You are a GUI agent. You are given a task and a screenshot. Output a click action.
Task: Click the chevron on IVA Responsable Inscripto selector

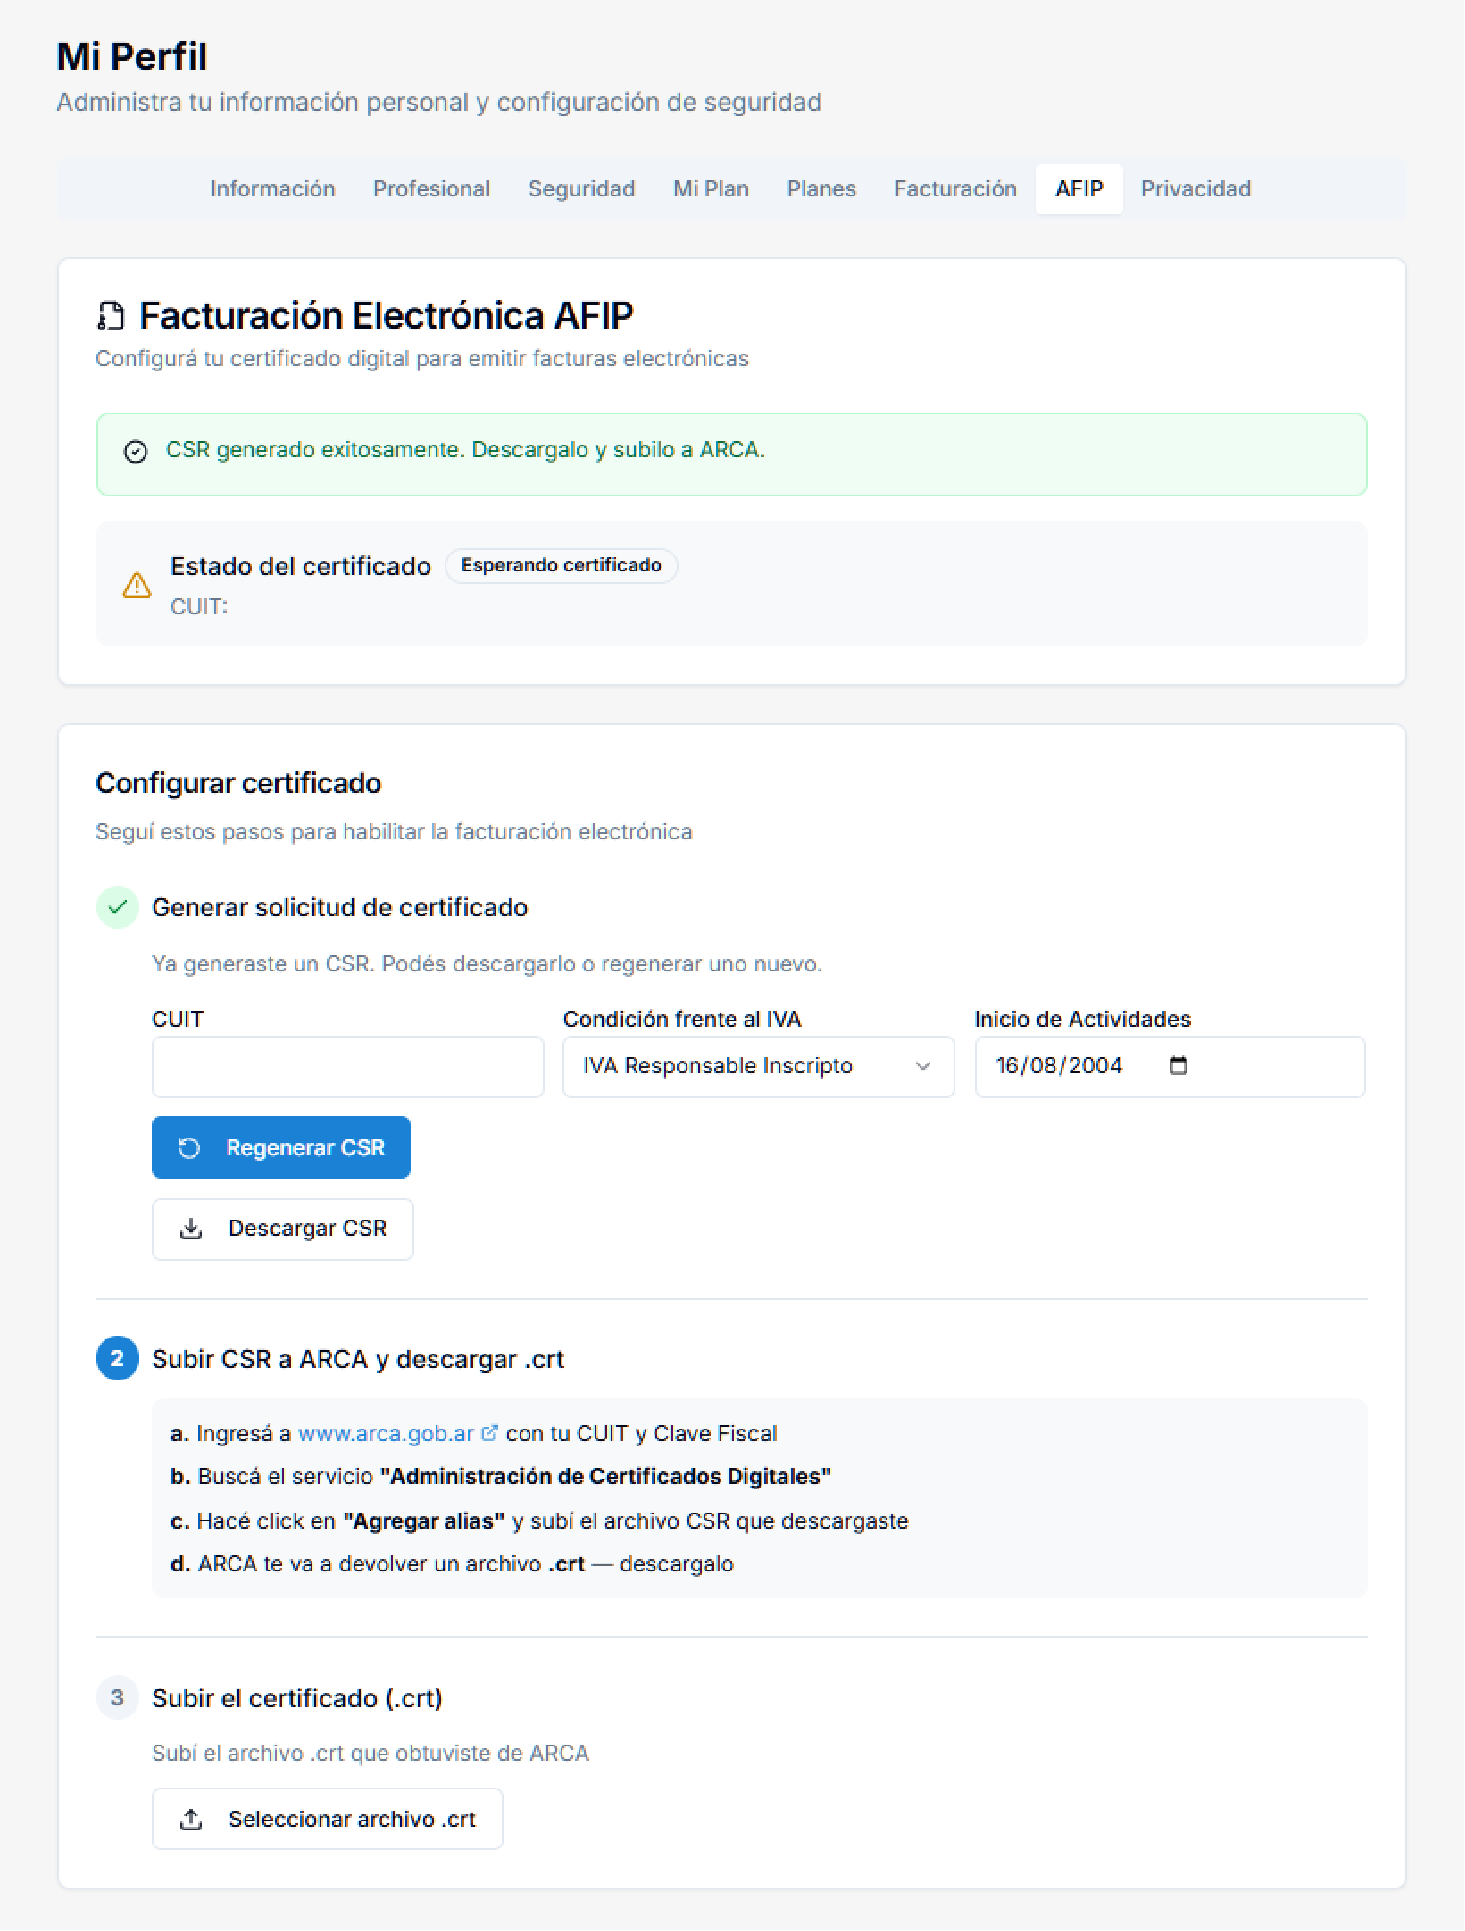[x=922, y=1066]
